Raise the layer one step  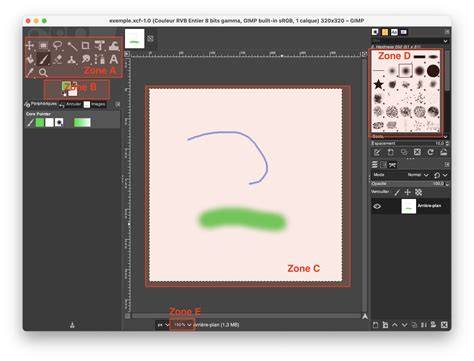pos(395,325)
